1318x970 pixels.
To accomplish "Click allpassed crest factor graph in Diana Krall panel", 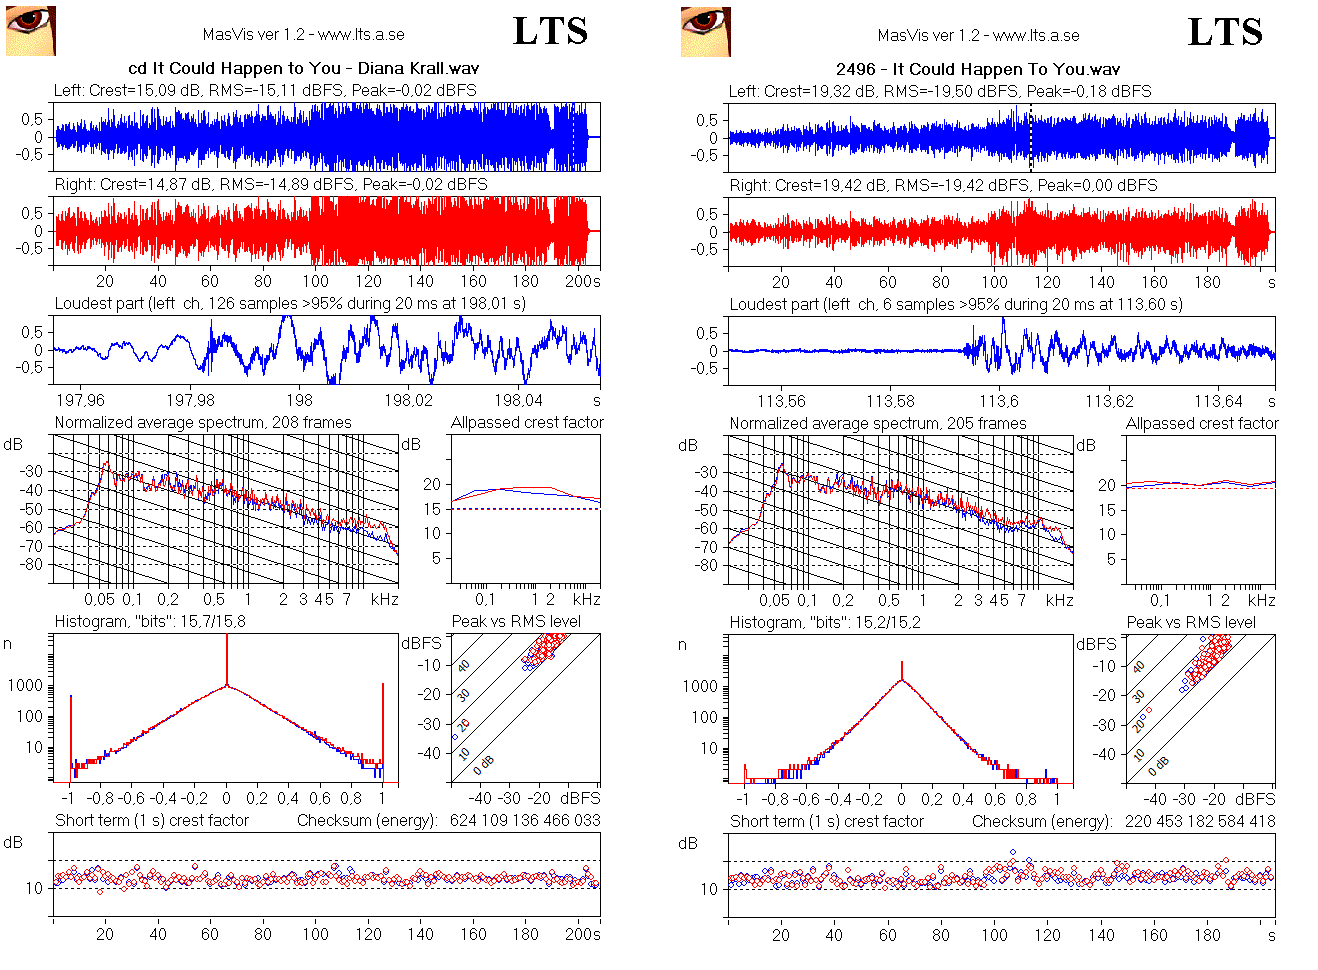I will pos(525,509).
